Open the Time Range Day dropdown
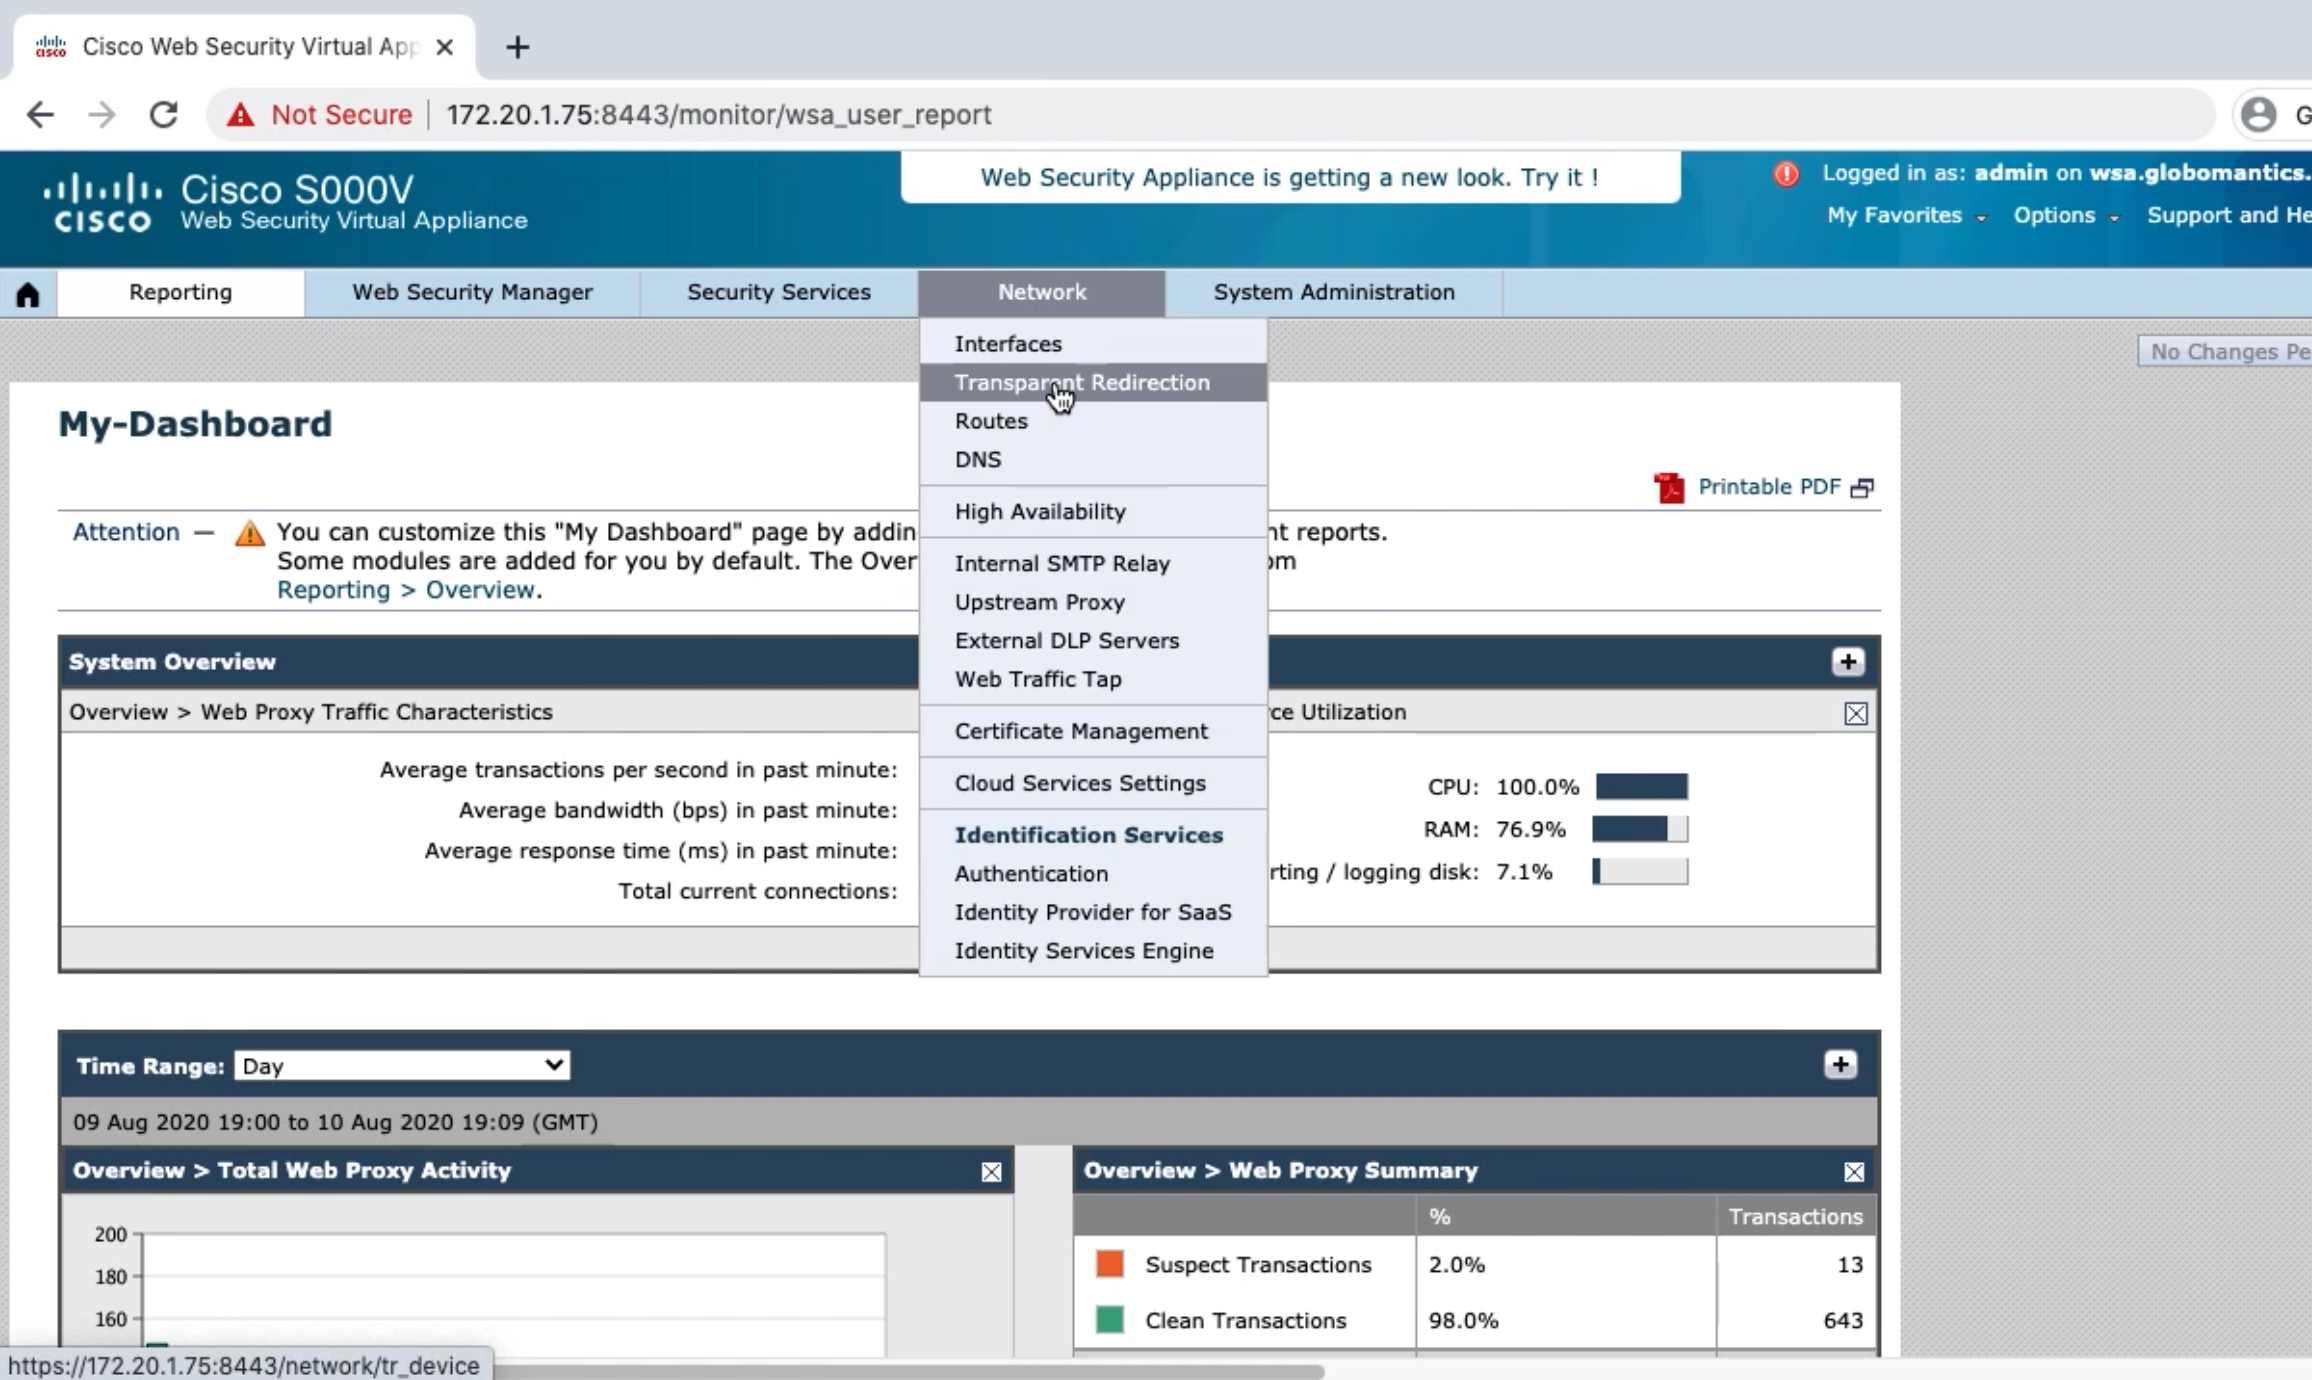This screenshot has width=2312, height=1380. pos(402,1066)
